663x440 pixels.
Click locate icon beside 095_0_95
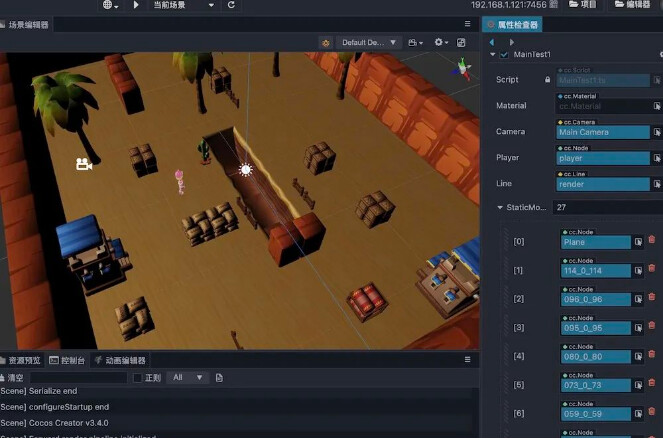pyautogui.click(x=638, y=328)
